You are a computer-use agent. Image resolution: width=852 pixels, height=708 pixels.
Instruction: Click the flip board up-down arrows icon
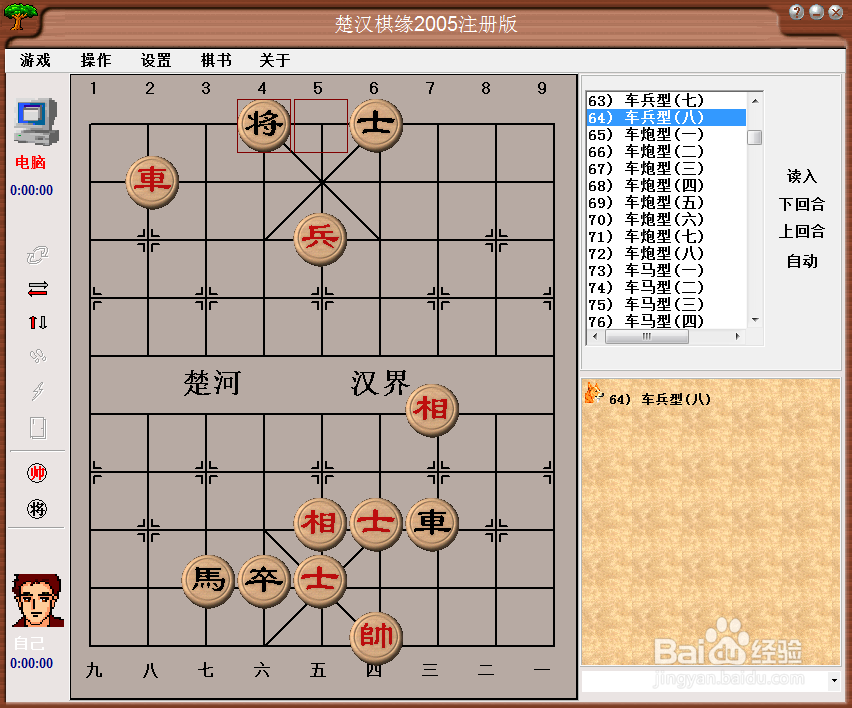click(37, 322)
